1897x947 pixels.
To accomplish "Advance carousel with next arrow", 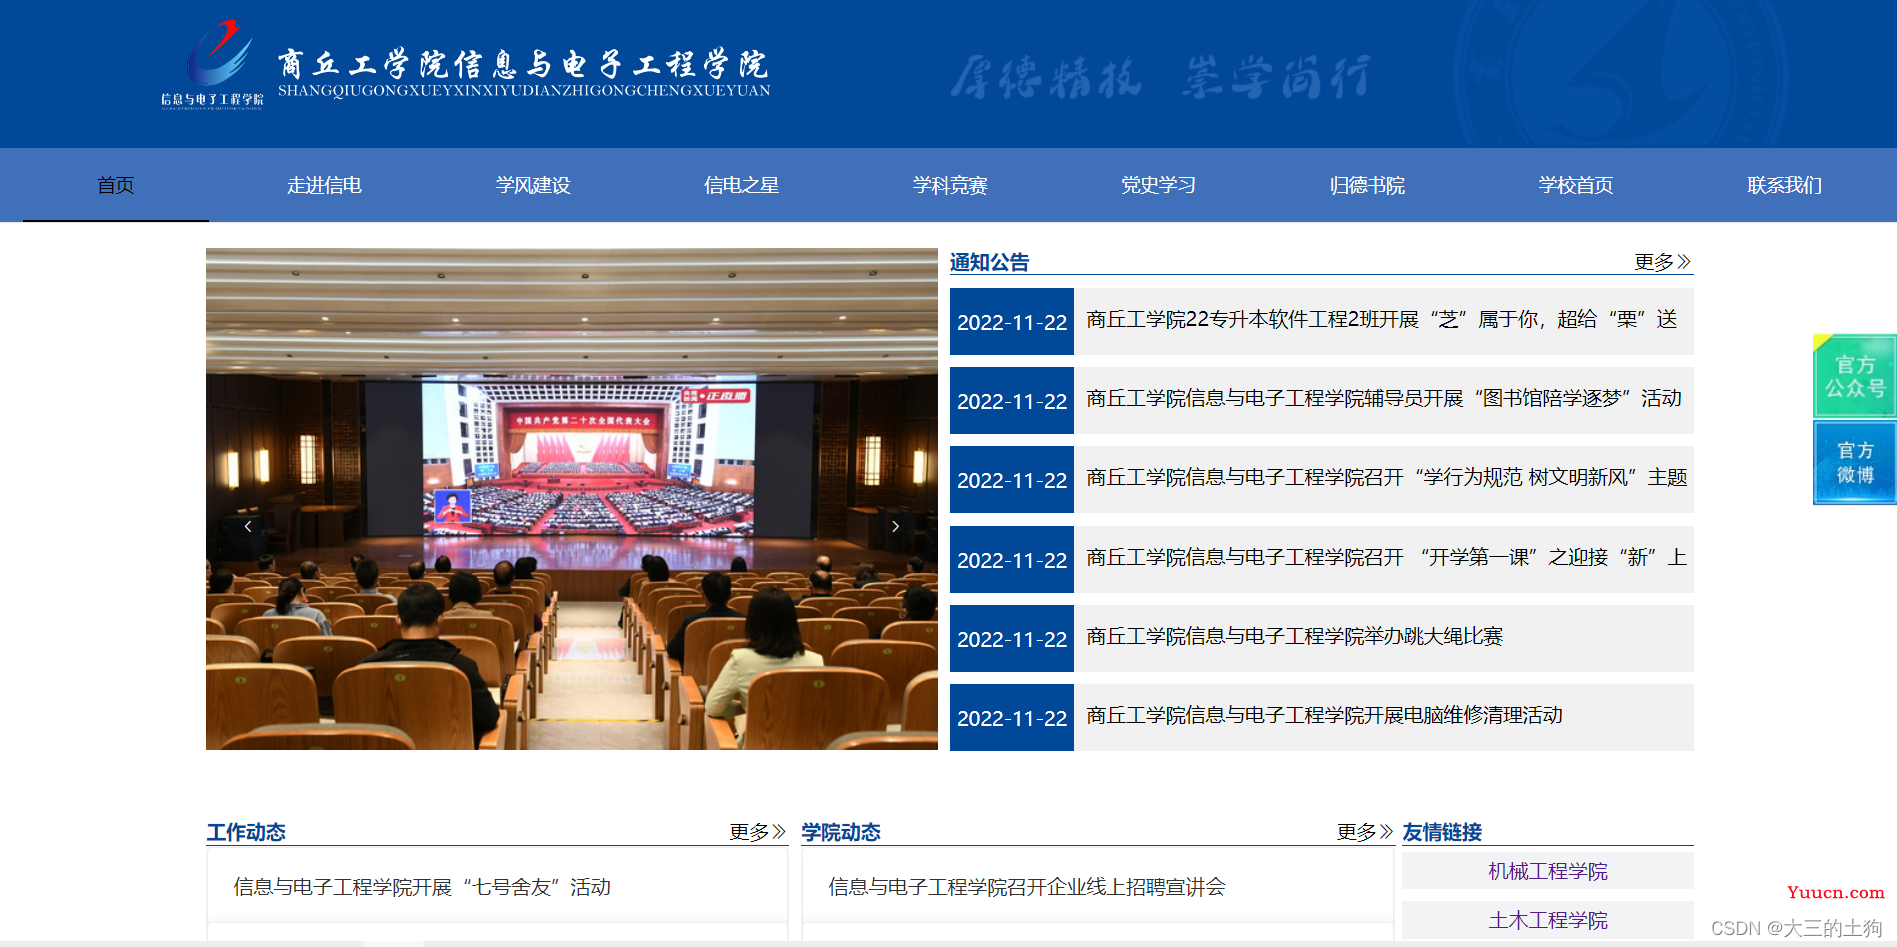I will coord(895,526).
